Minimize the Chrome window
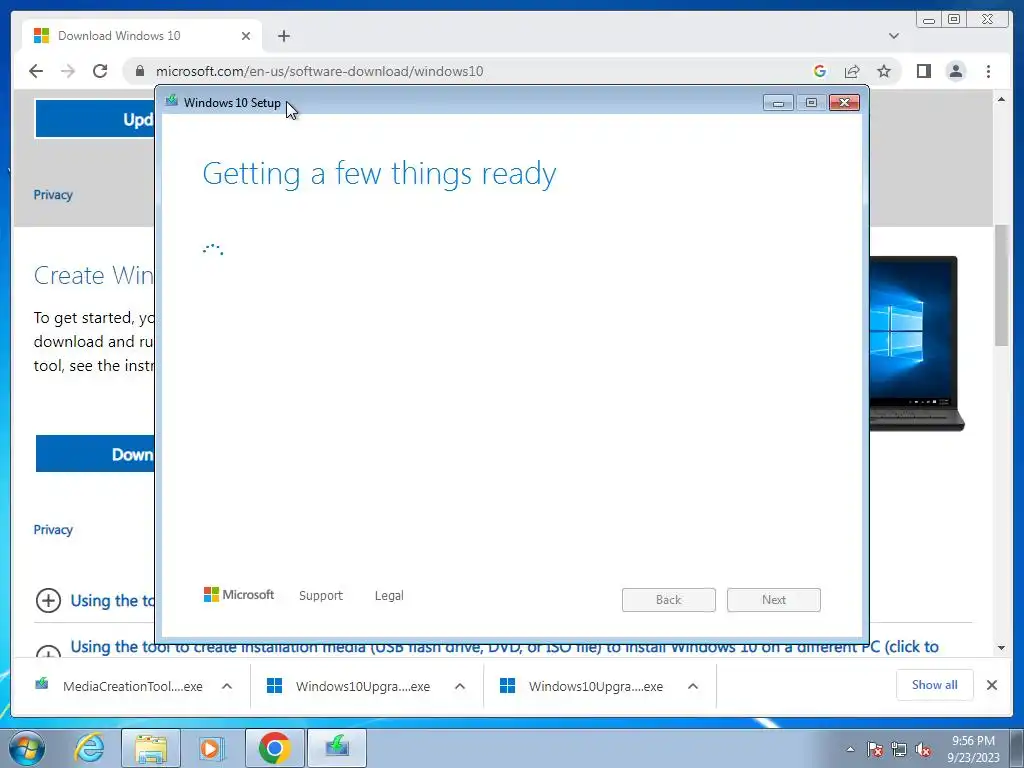This screenshot has height=768, width=1024. pyautogui.click(x=929, y=20)
